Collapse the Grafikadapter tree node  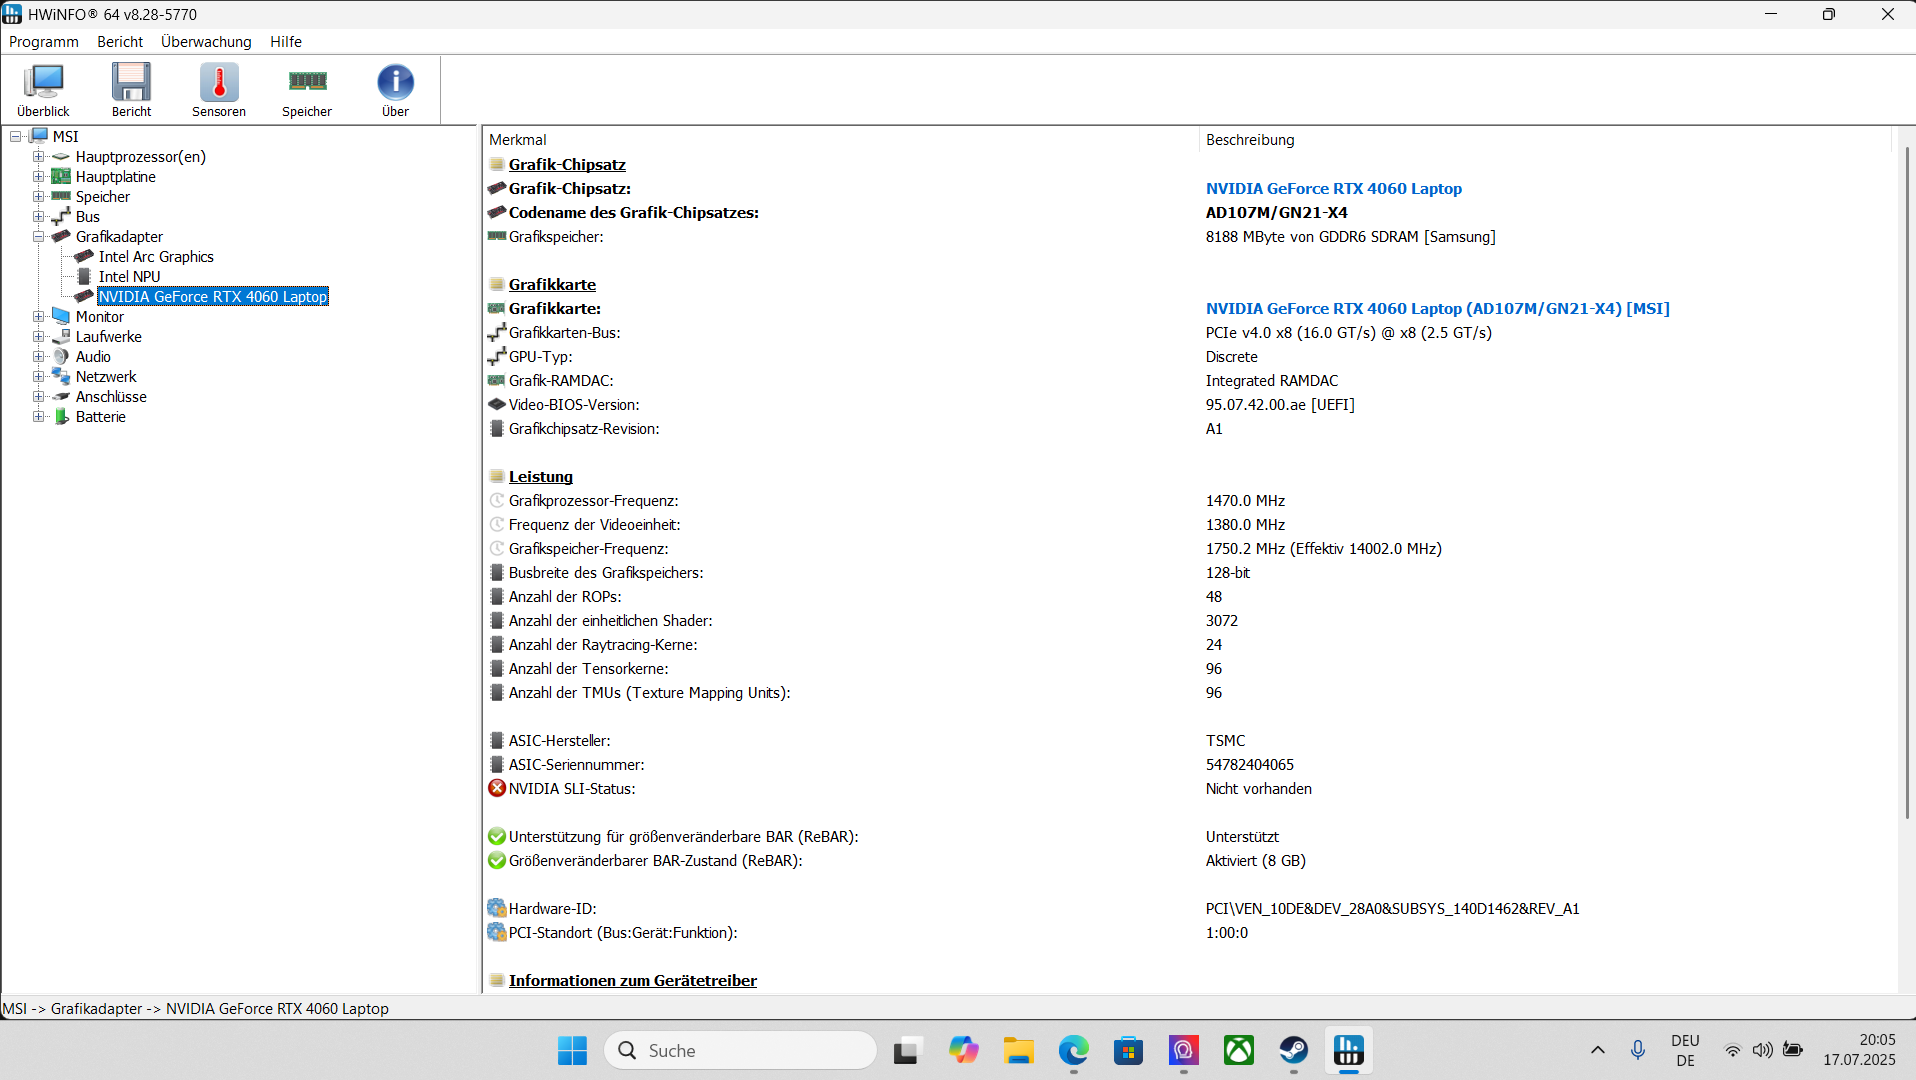point(38,237)
